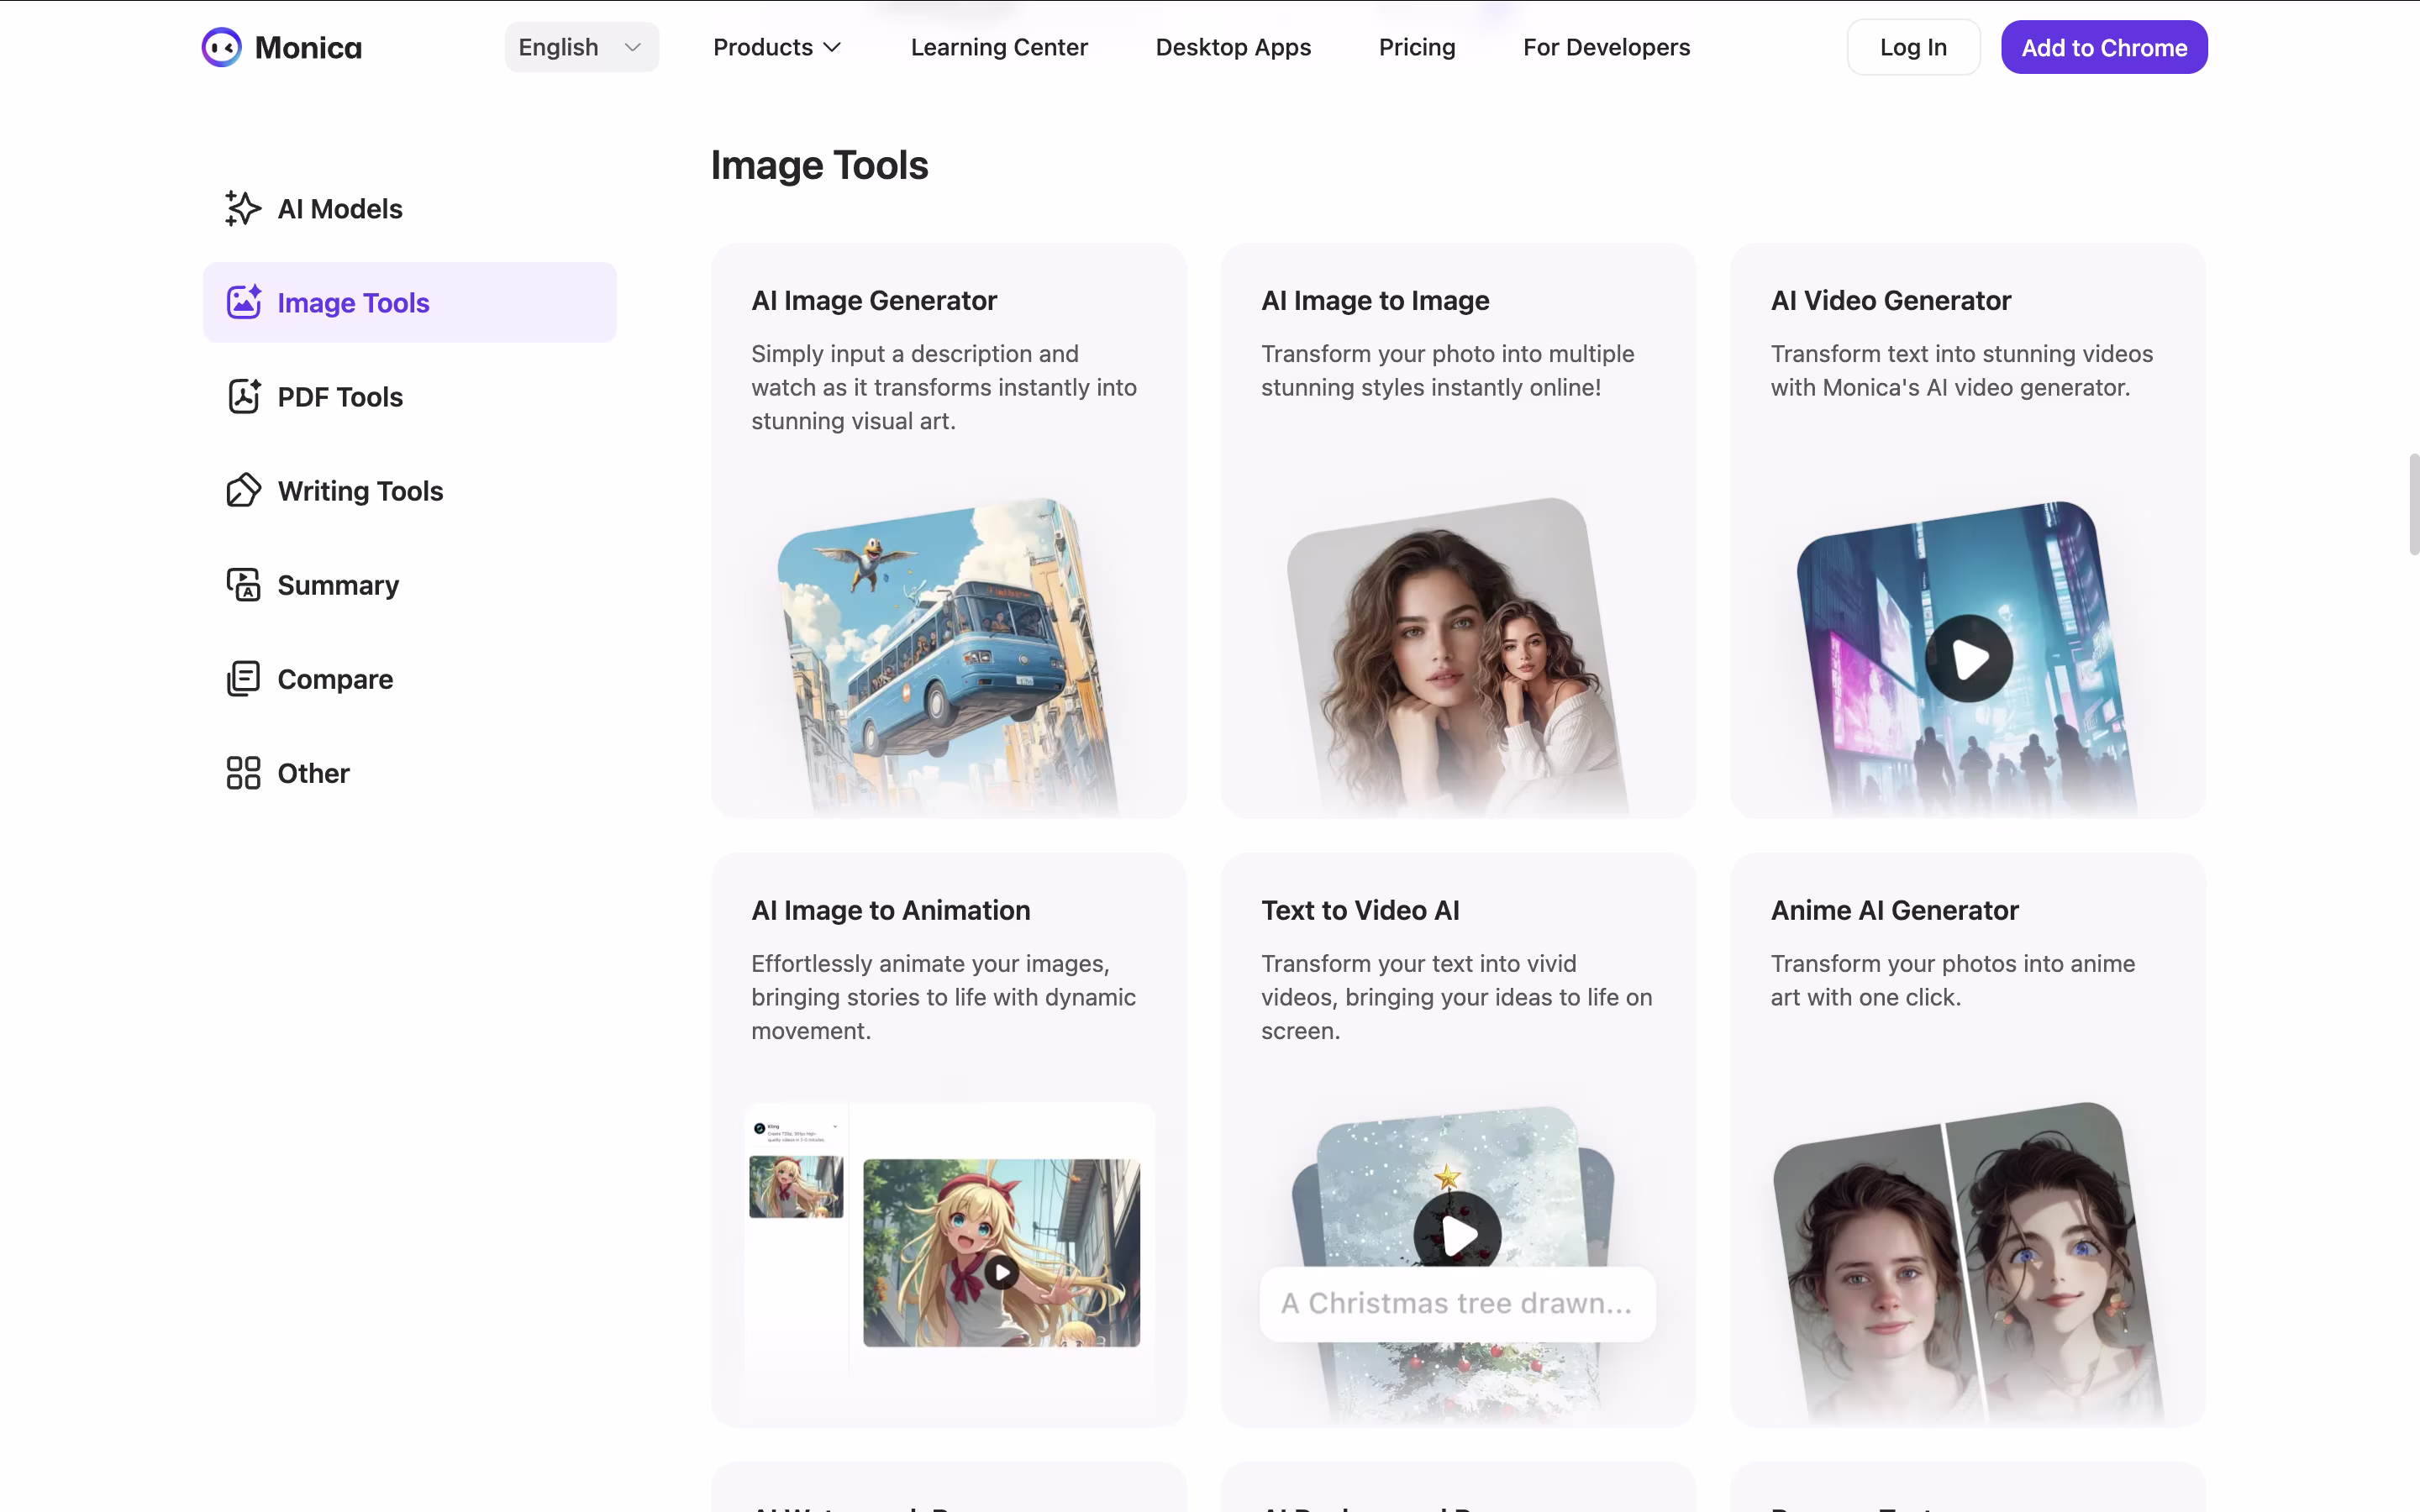Go to the Pricing page

coord(1416,47)
